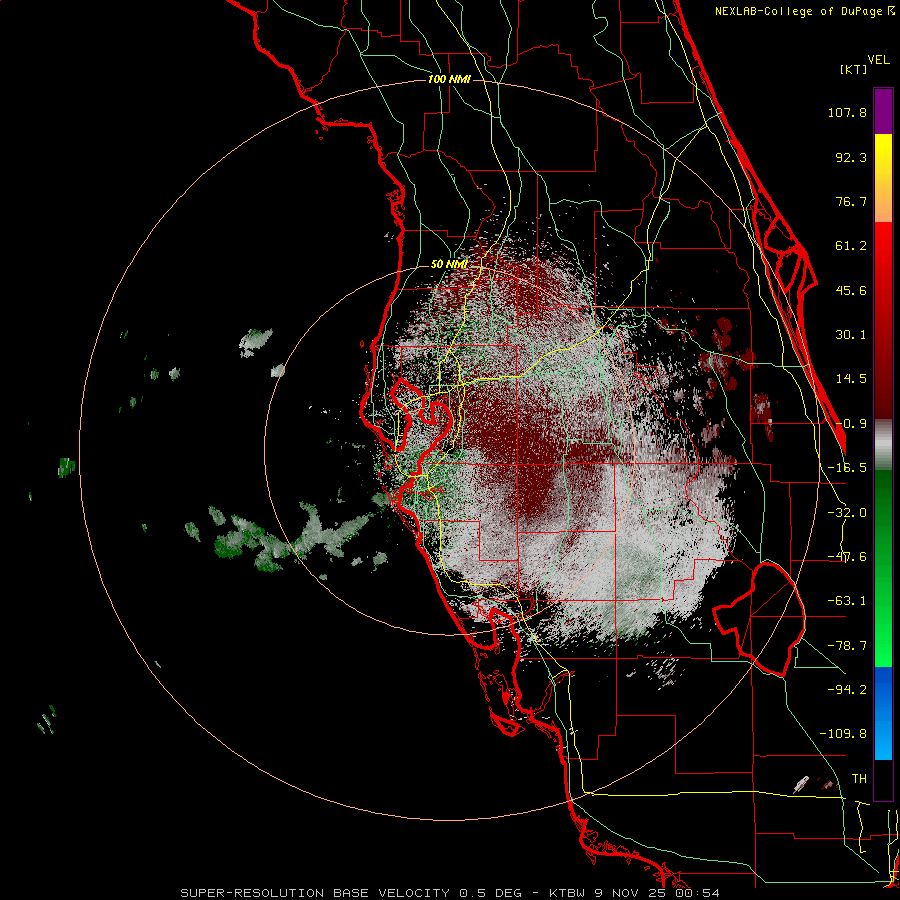Click the -0.9 velocity scale value
This screenshot has height=900, width=900.
tap(851, 424)
